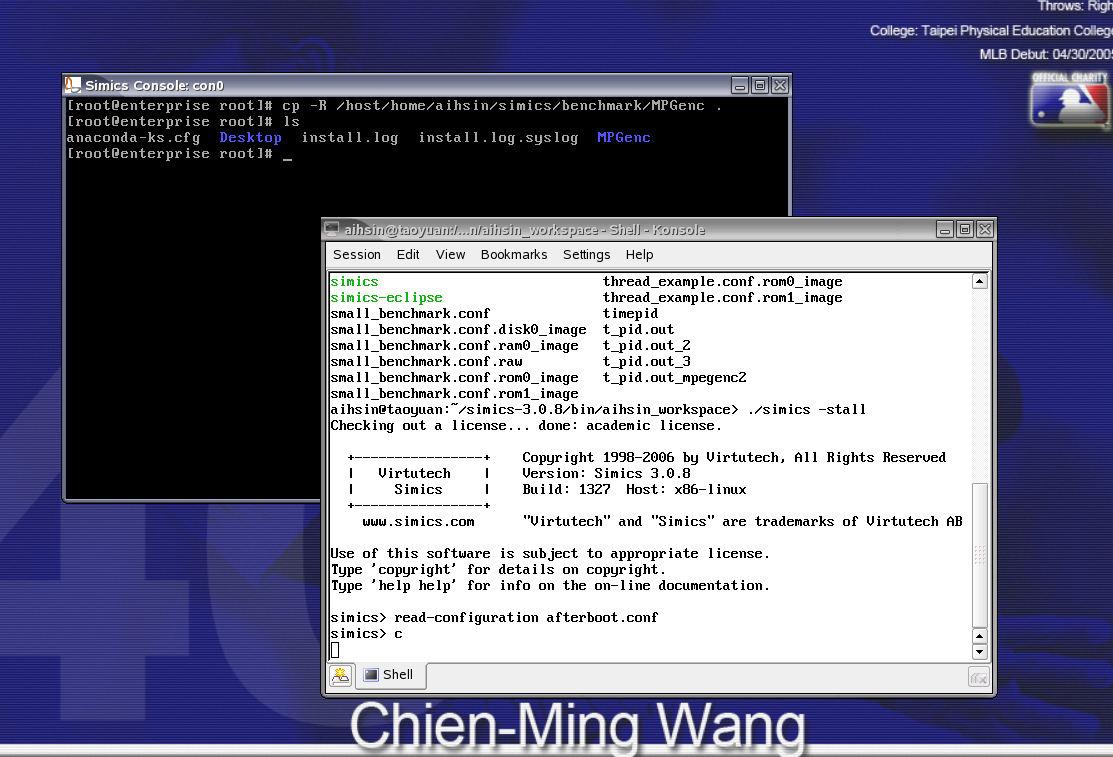Click 'install.log.syslog' in Simics Console
This screenshot has width=1113, height=757.
pos(498,138)
